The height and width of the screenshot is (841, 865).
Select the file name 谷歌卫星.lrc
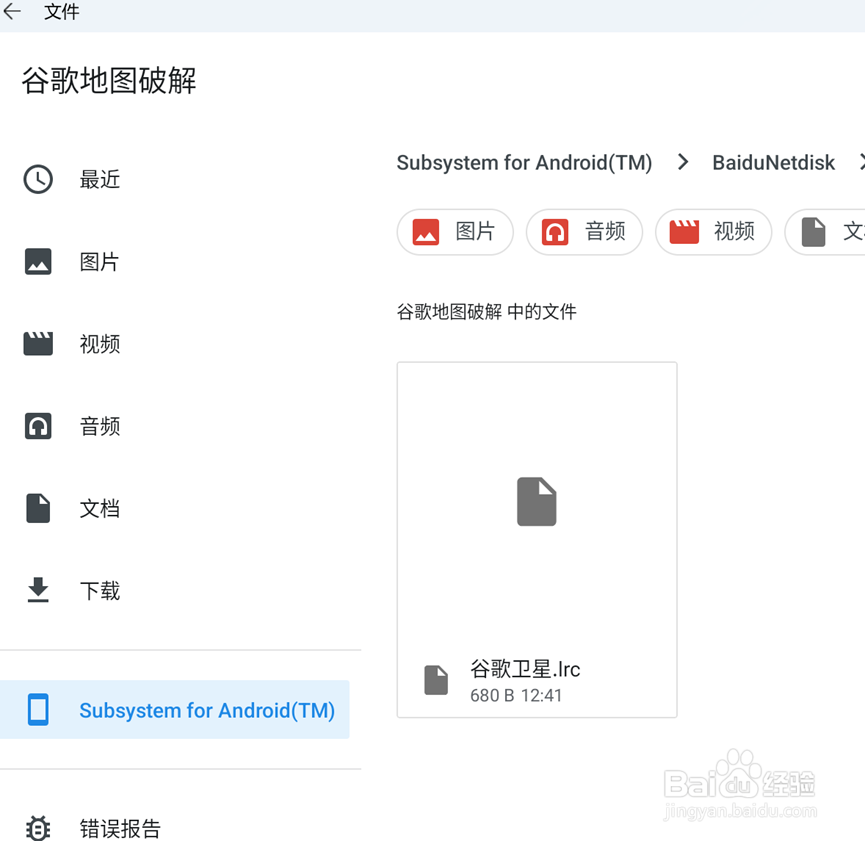click(525, 669)
